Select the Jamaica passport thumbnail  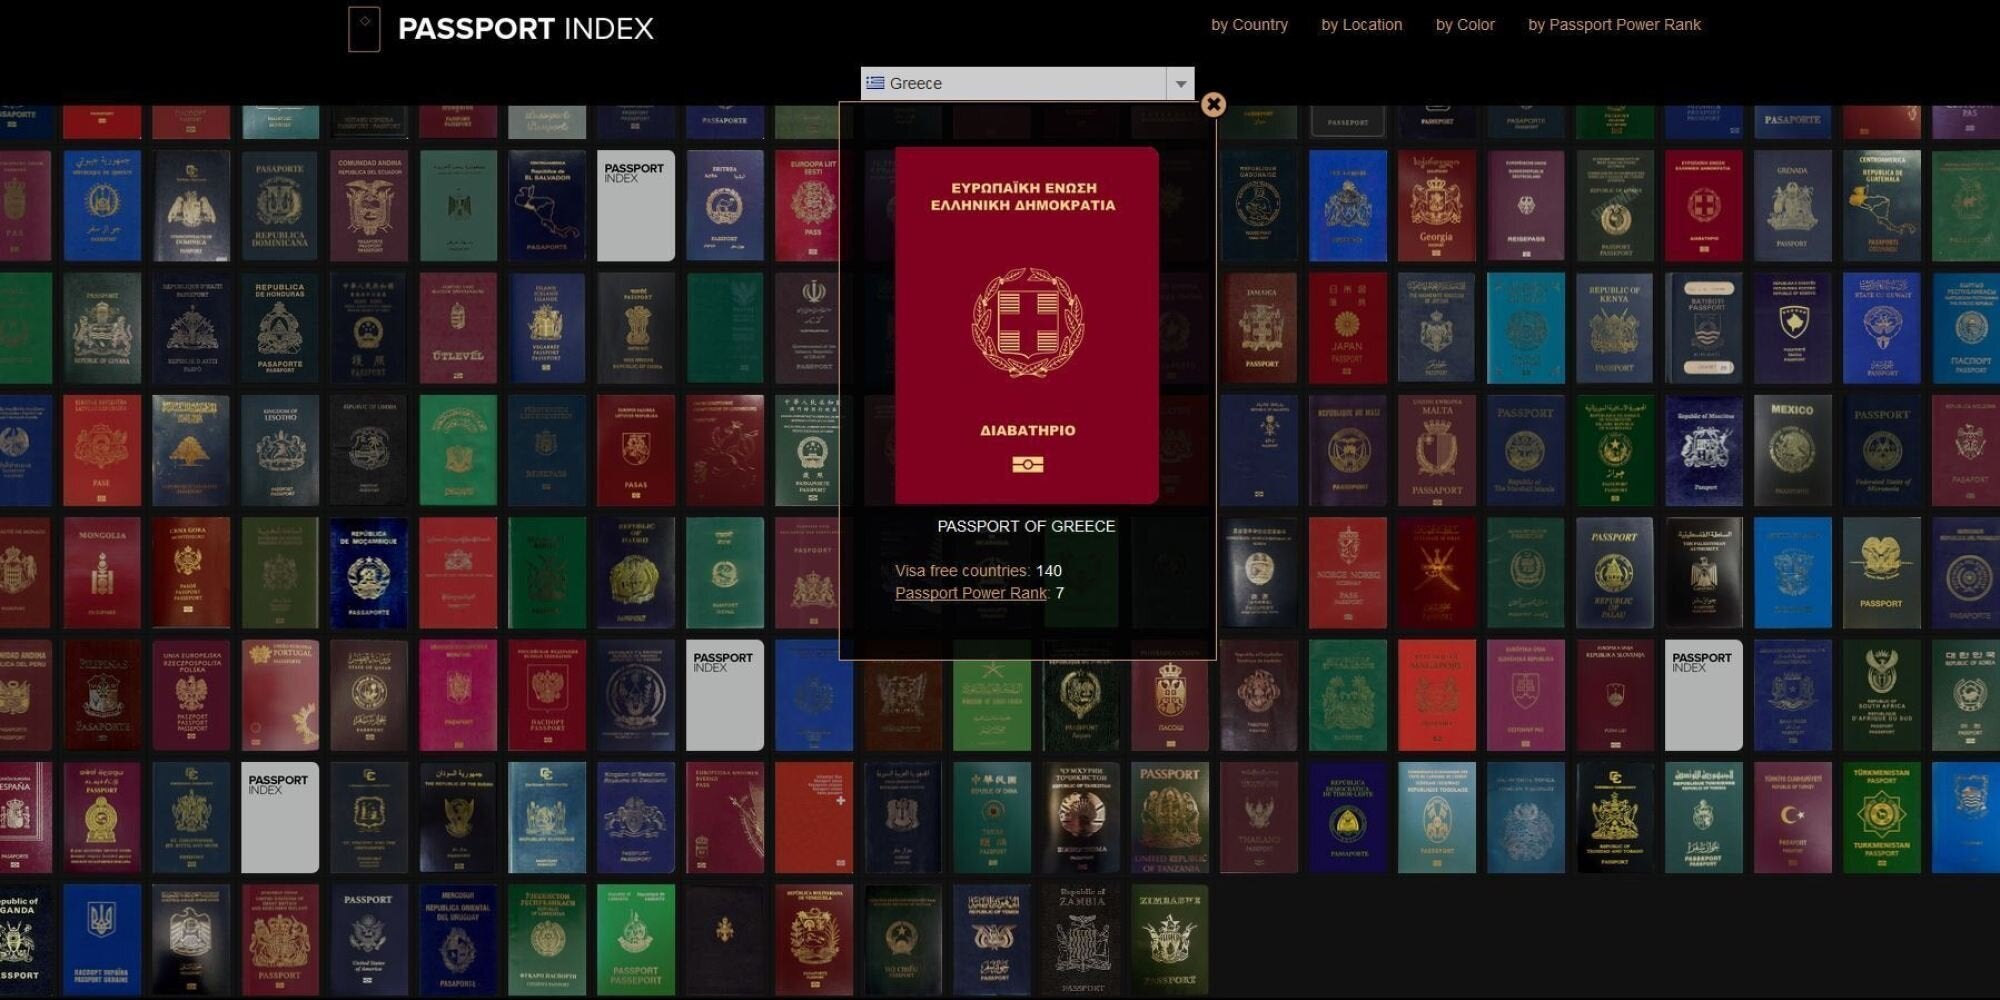1259,329
